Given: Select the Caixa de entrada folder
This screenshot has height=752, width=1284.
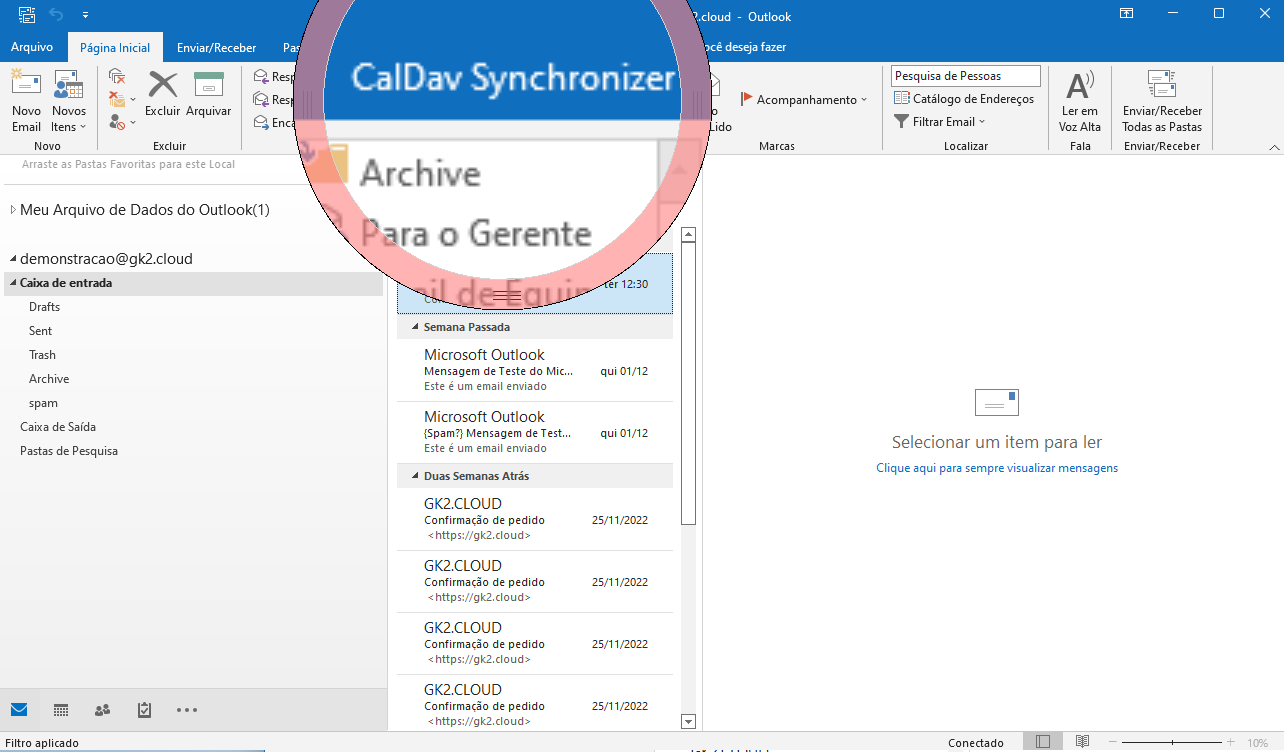Looking at the screenshot, I should coord(194,283).
